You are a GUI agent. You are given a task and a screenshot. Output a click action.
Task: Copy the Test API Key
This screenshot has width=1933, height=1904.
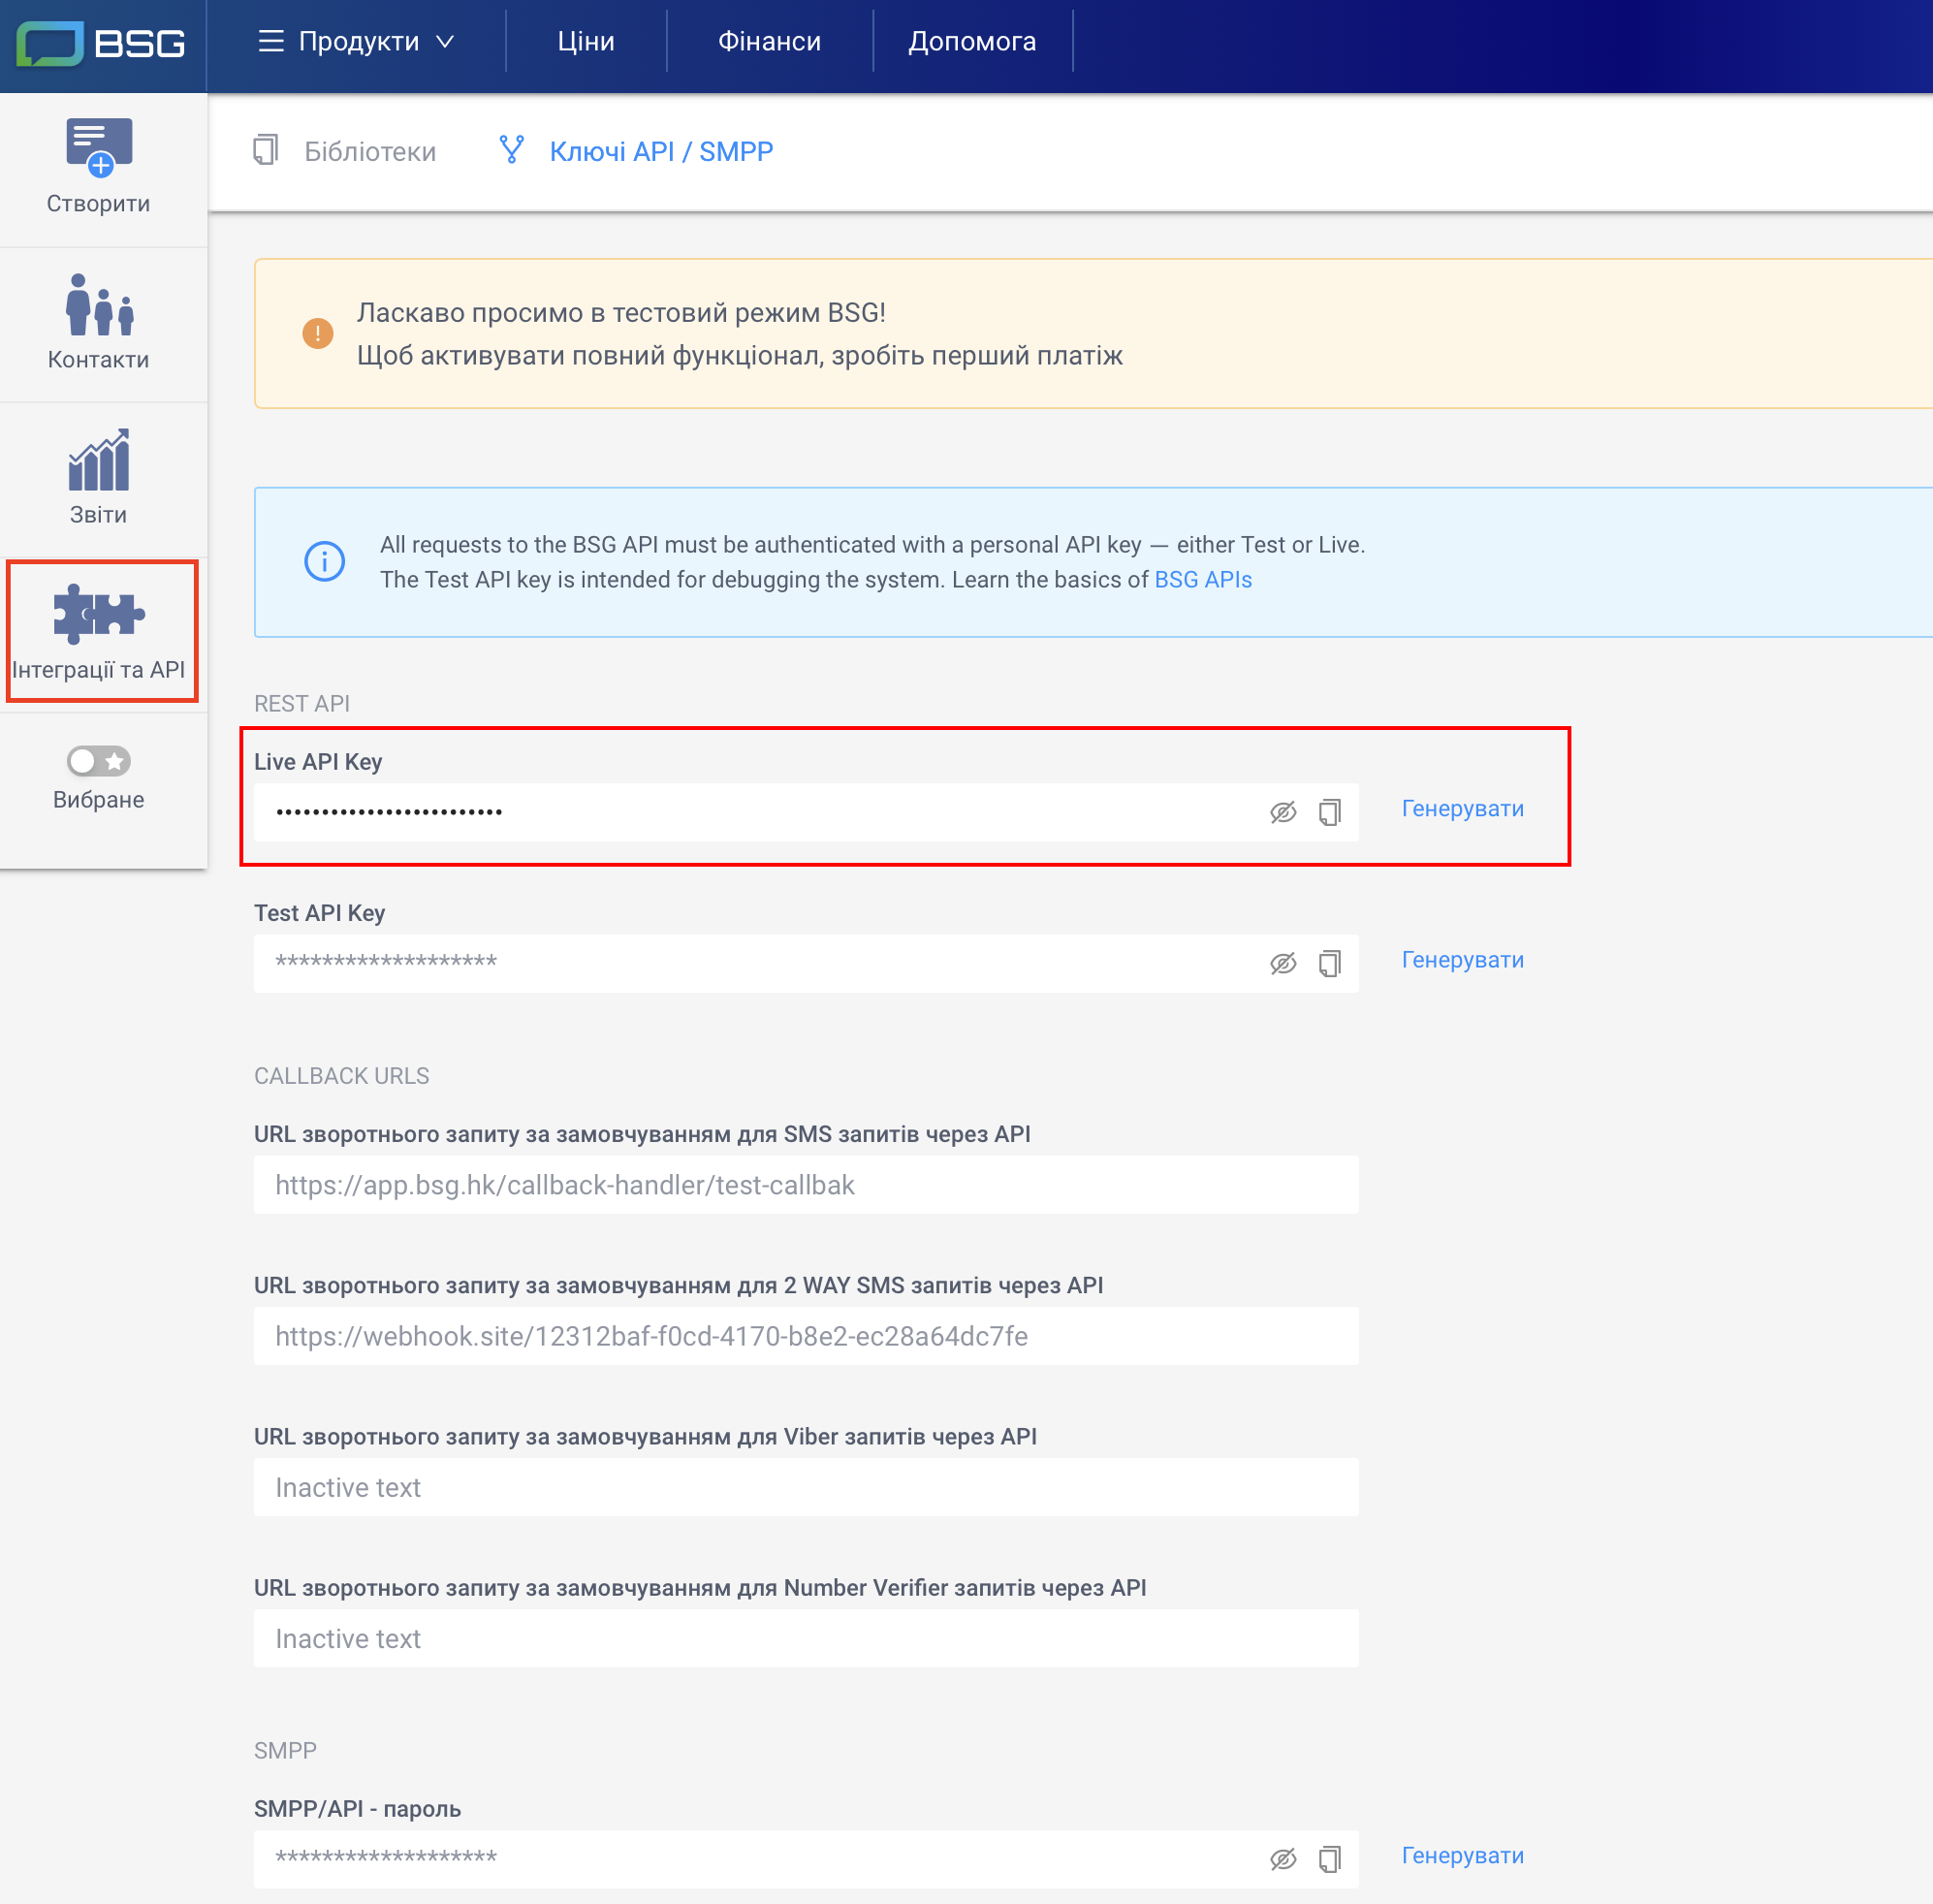(x=1329, y=963)
